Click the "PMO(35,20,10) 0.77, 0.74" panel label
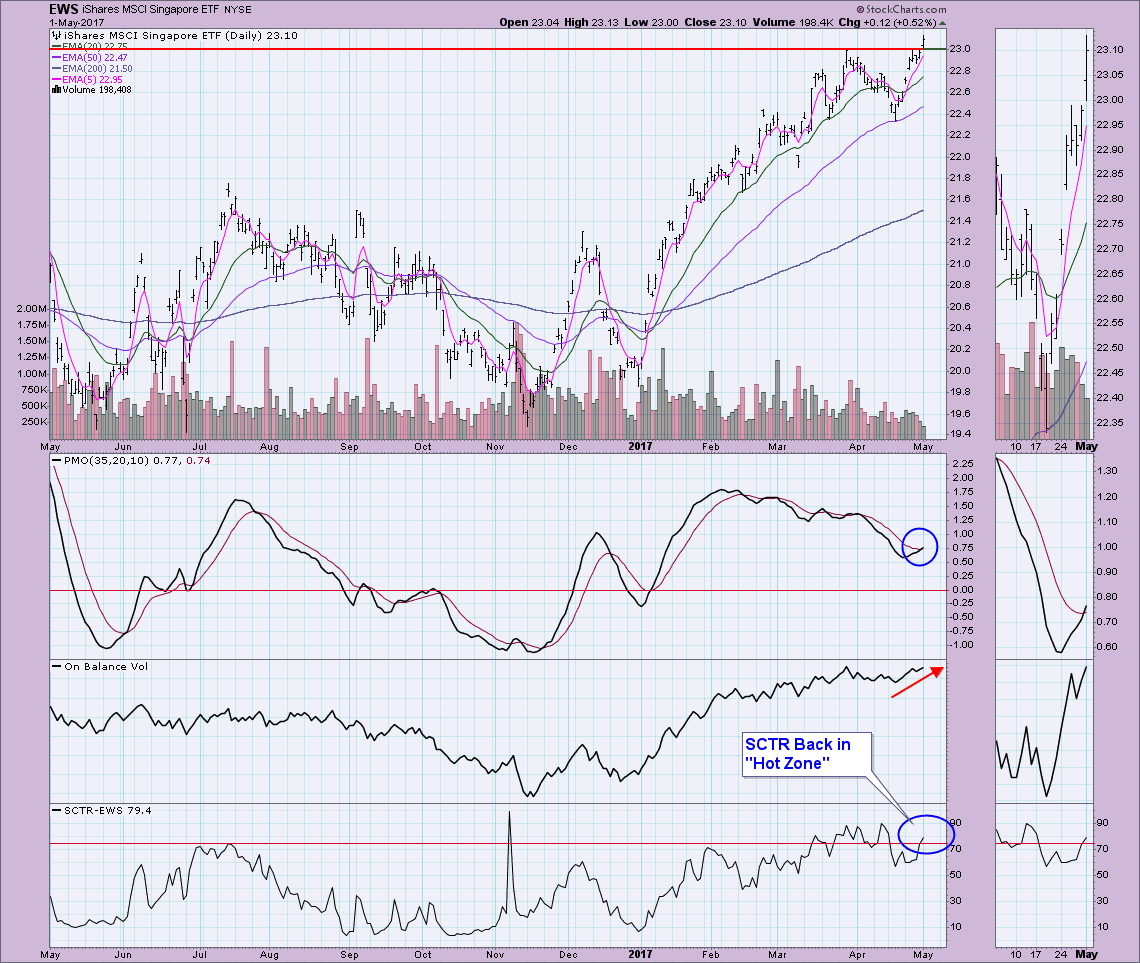Screen dimensions: 1140x963 pyautogui.click(x=137, y=460)
